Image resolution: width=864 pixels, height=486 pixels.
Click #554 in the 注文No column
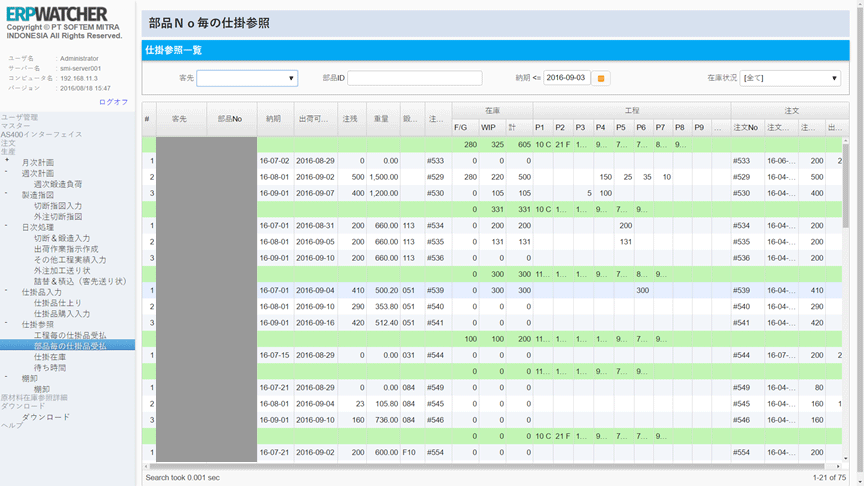pyautogui.click(x=742, y=452)
